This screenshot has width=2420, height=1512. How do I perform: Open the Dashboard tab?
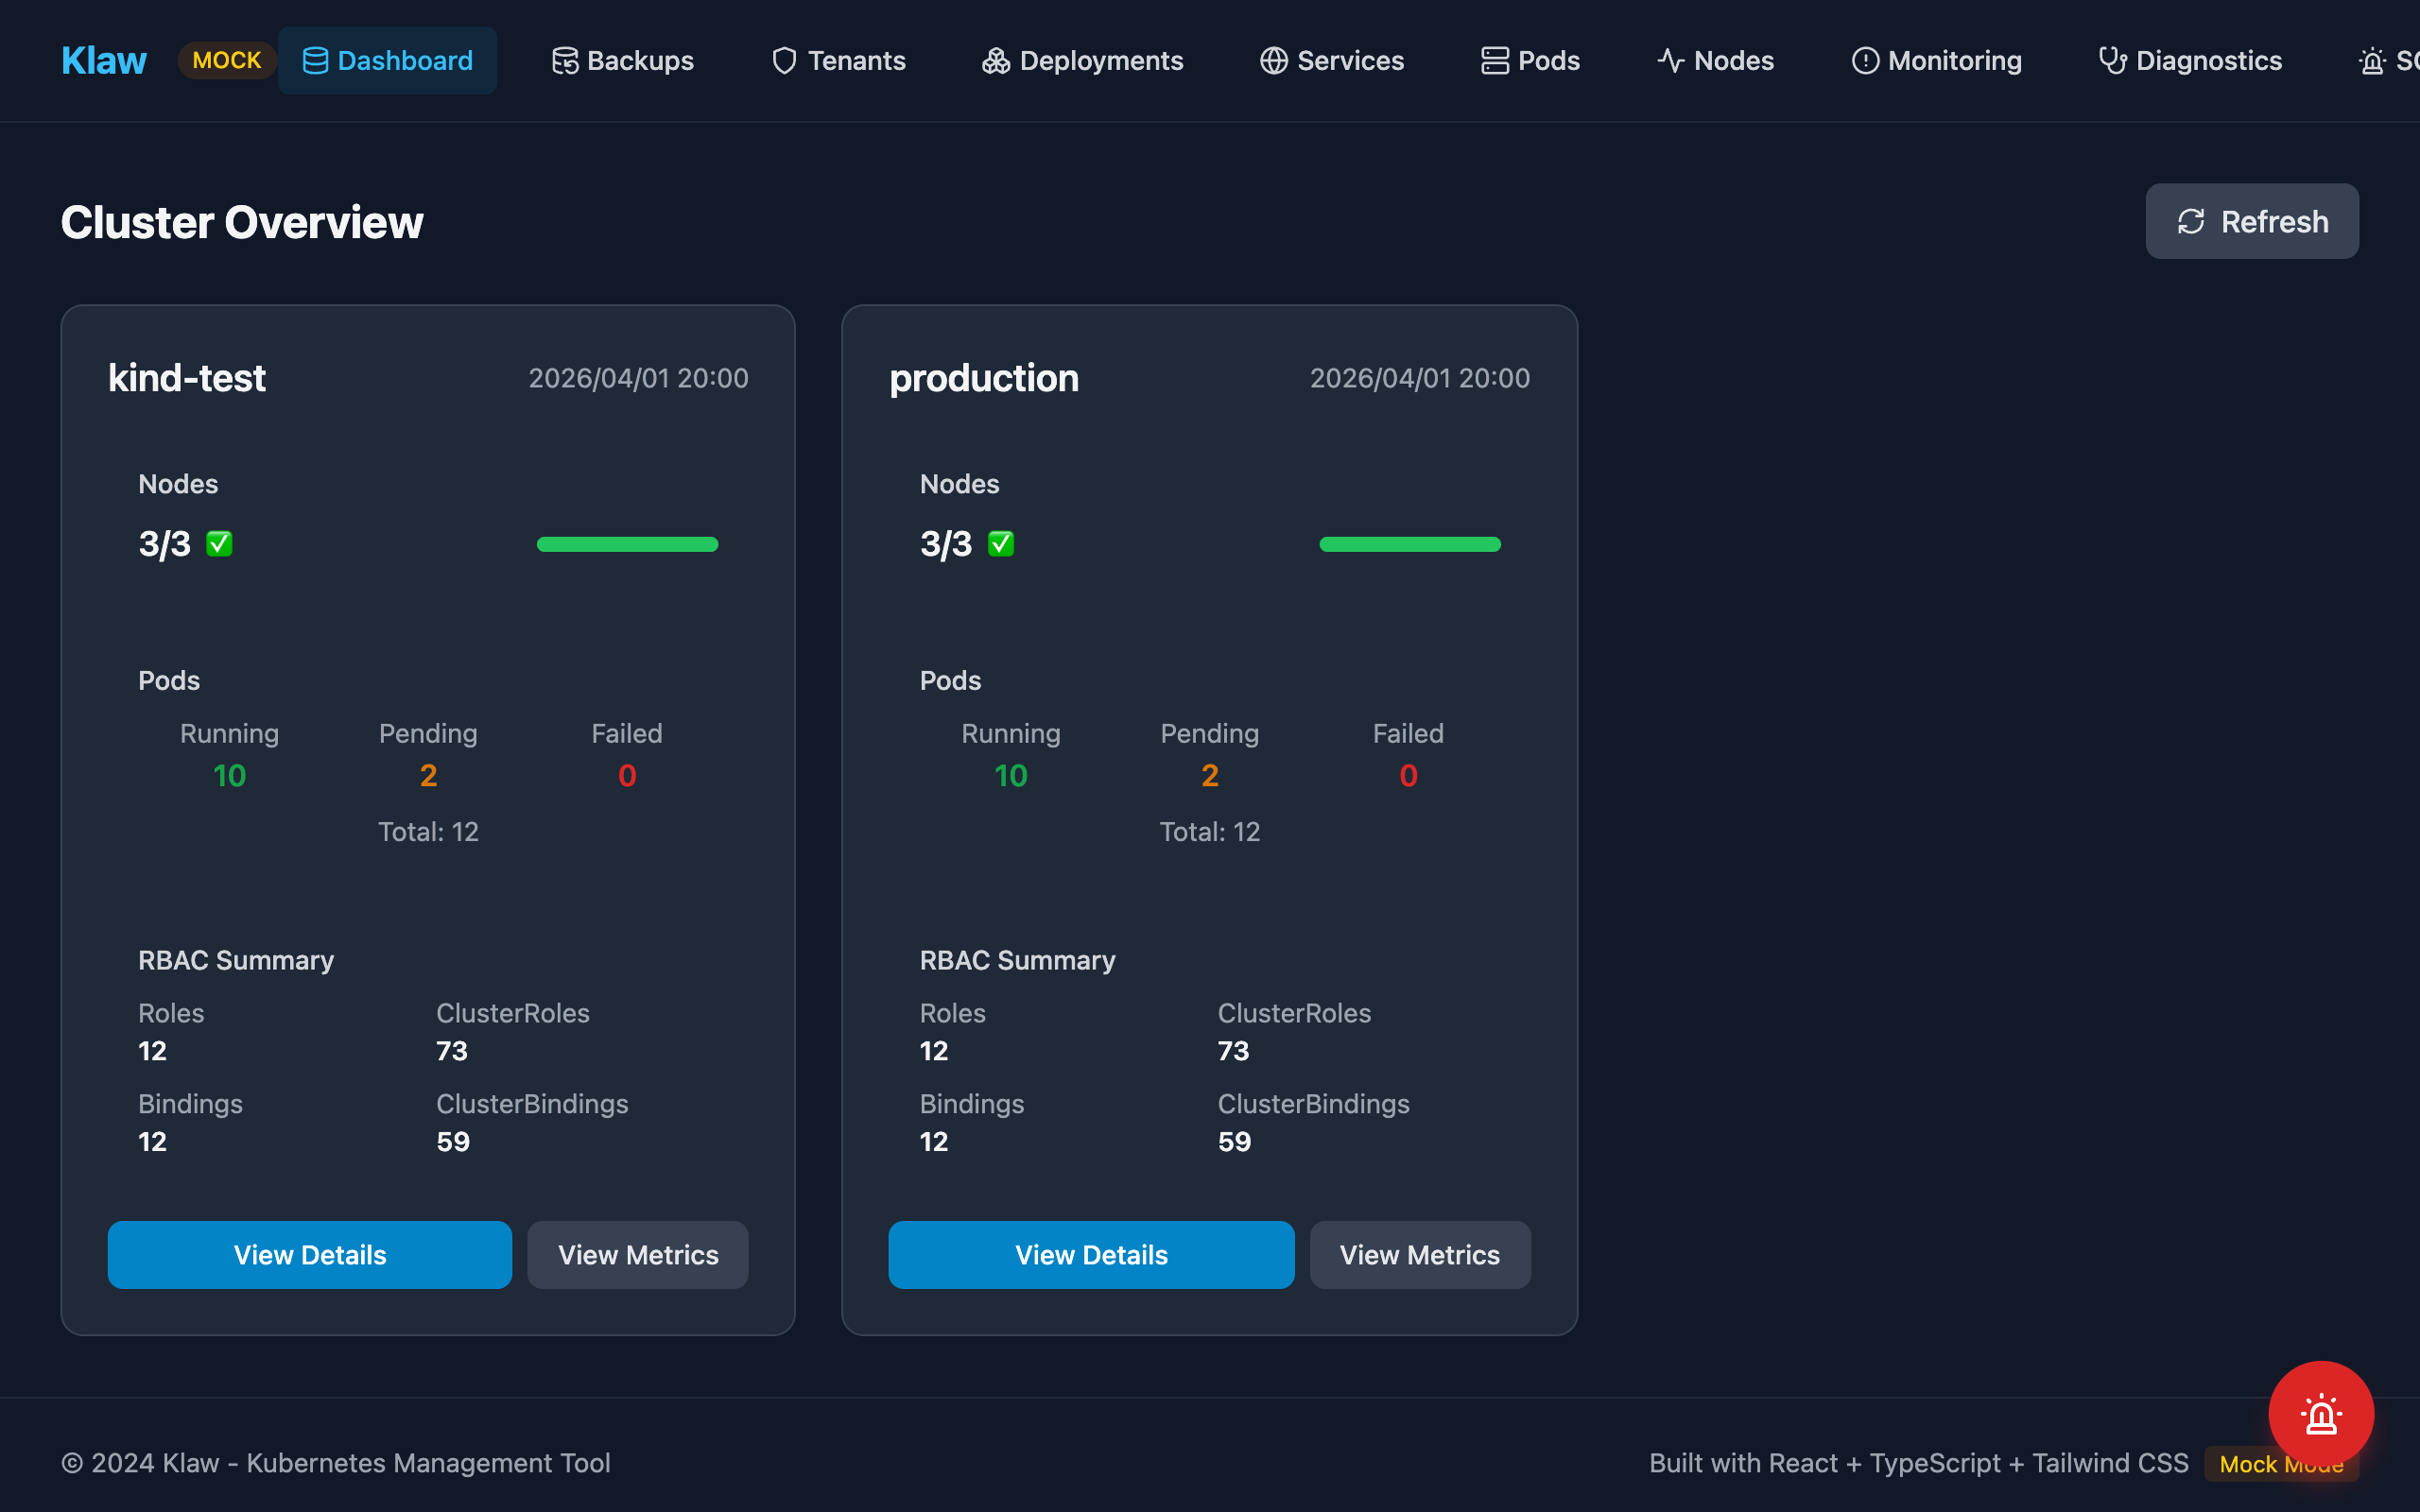[387, 61]
